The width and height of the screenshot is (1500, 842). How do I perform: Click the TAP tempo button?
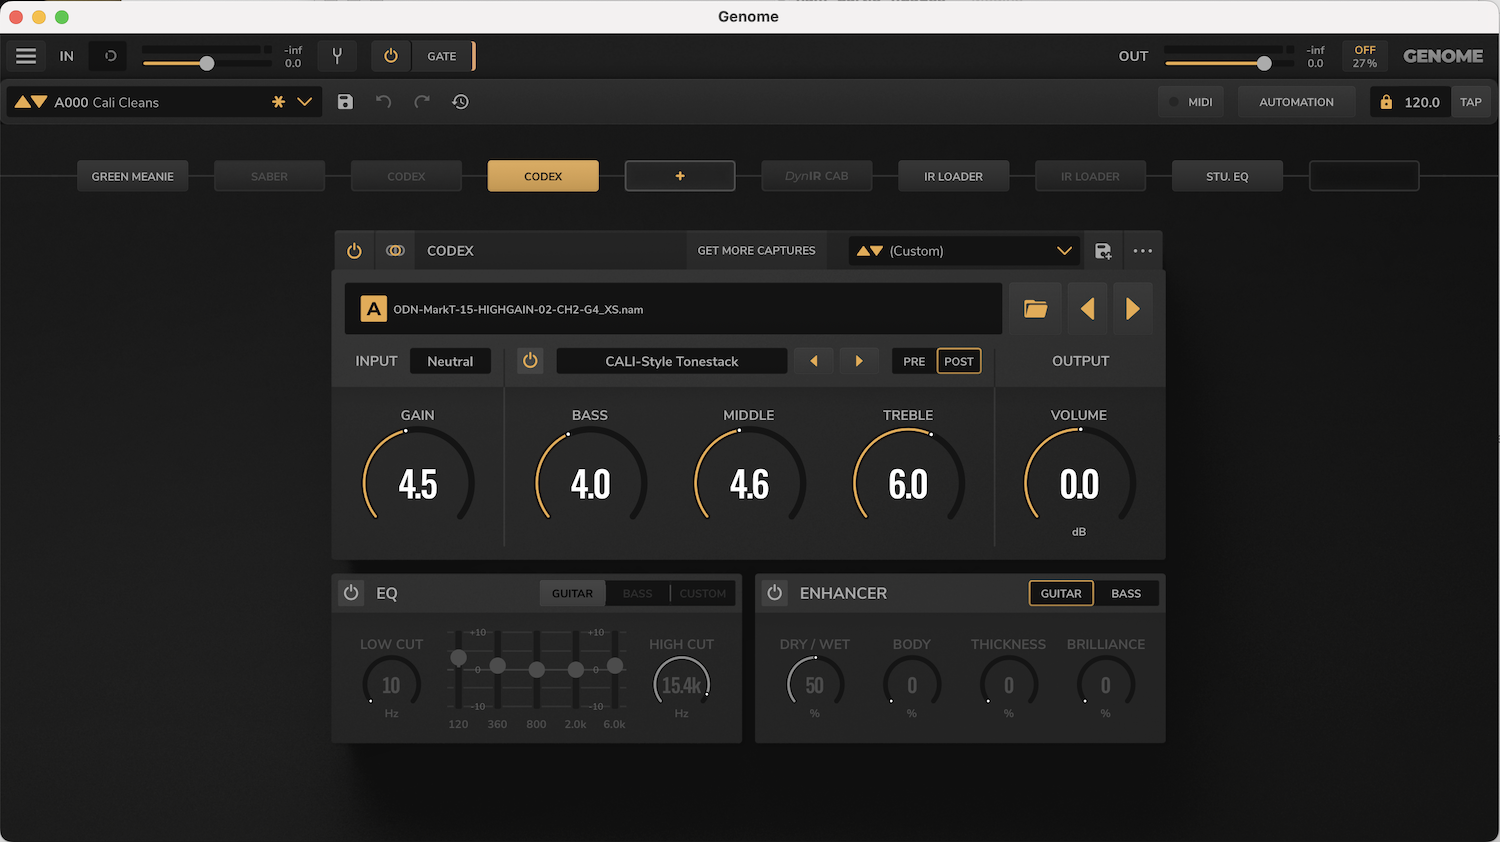tap(1470, 102)
